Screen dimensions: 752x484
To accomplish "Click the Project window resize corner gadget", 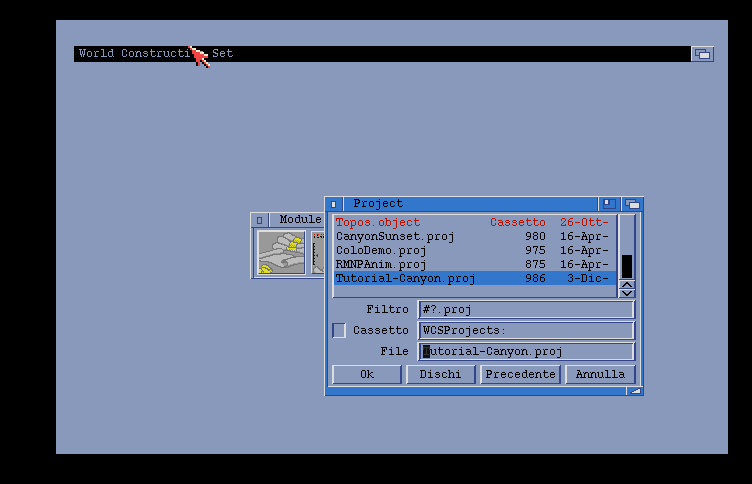I will (634, 390).
